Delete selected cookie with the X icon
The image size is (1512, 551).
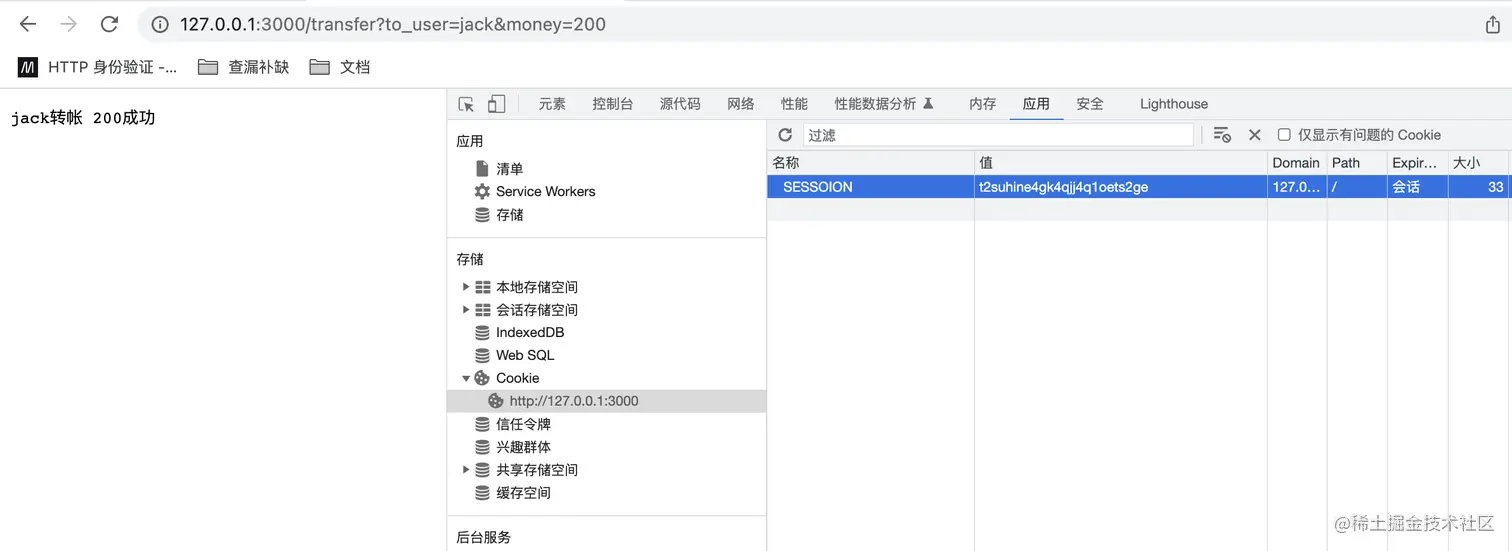(1255, 135)
